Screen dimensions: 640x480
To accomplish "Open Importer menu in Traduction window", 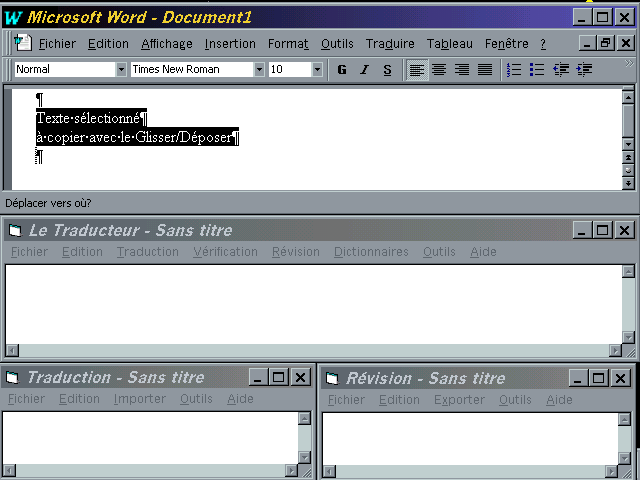I will pos(140,399).
